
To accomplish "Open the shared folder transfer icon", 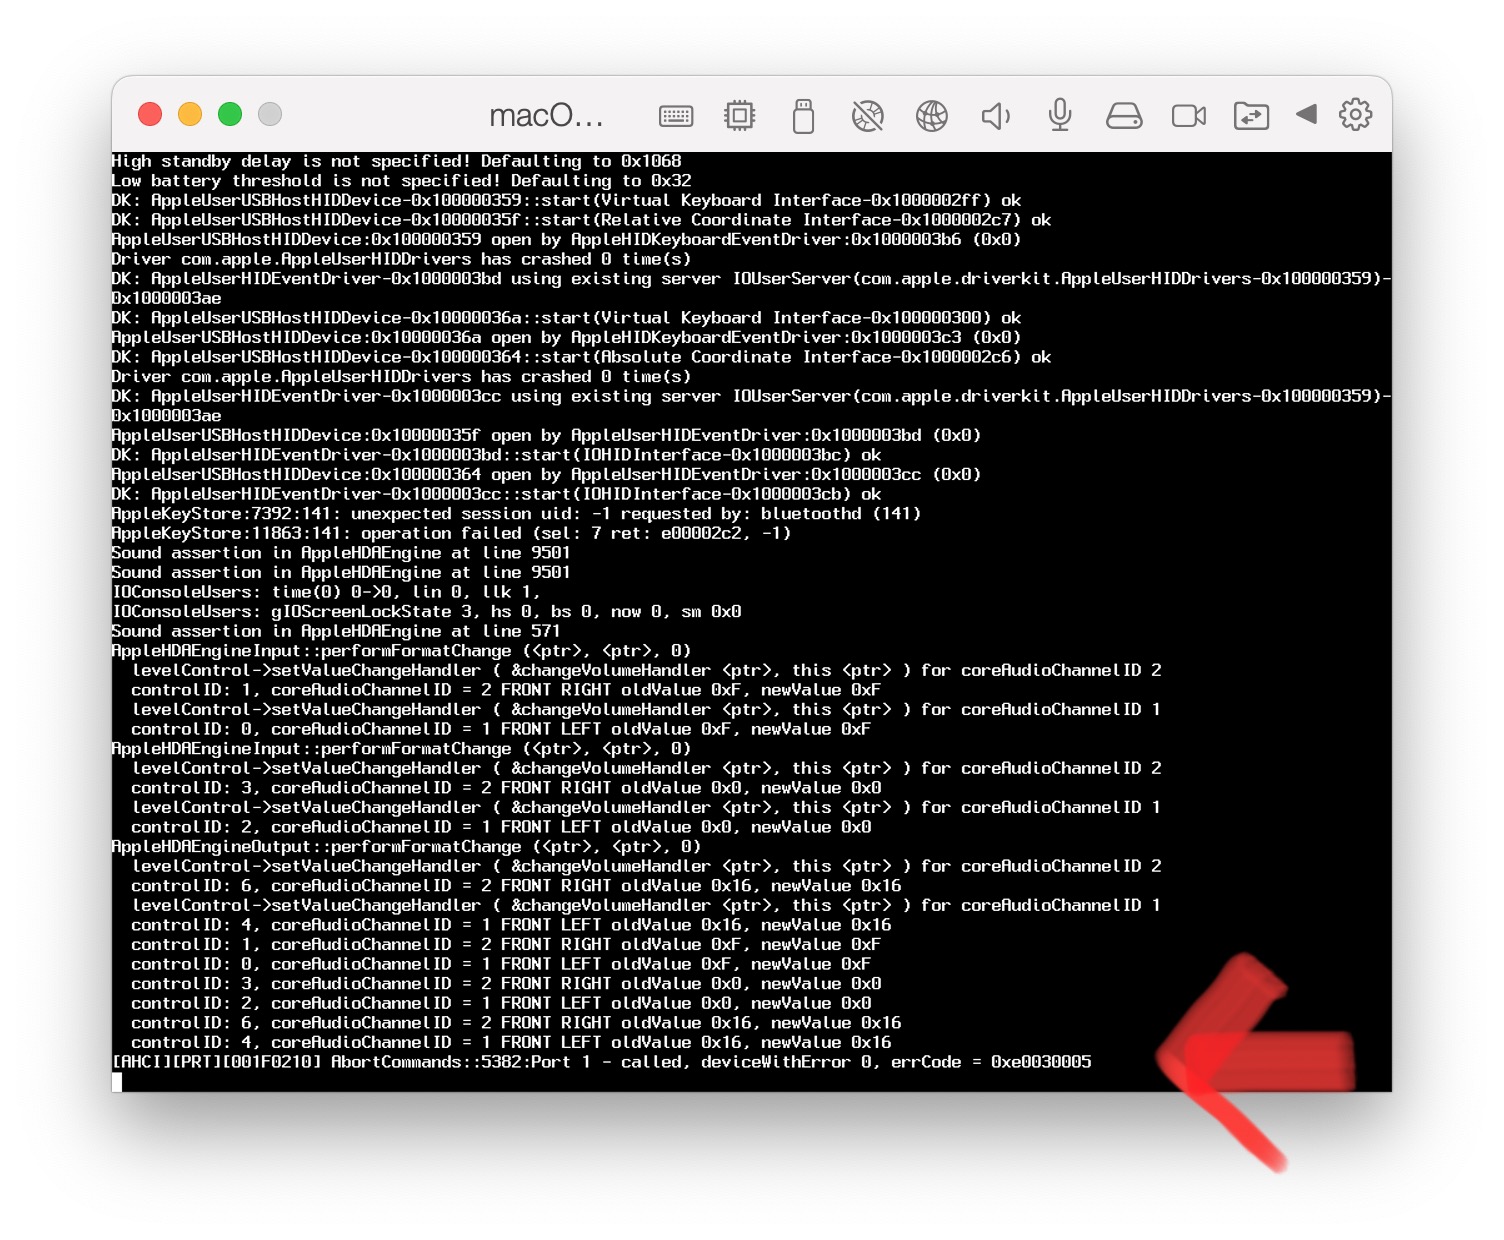I will pos(1252,116).
